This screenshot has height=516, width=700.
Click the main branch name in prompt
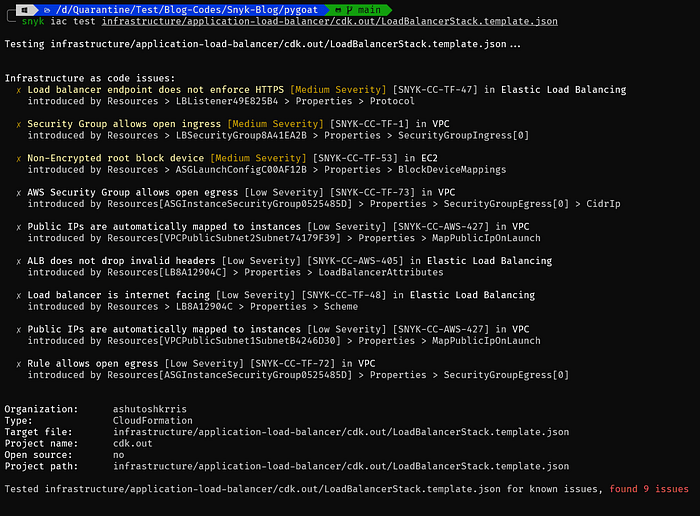369,10
